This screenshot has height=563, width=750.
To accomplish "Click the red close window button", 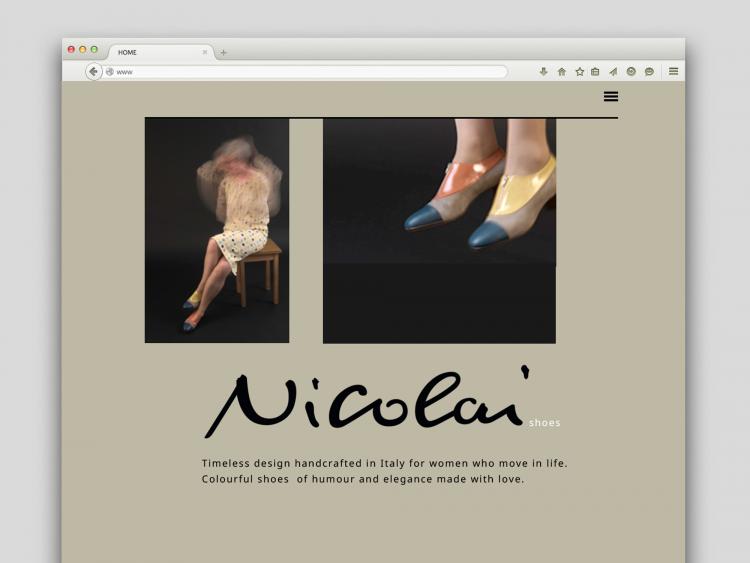I will point(71,49).
